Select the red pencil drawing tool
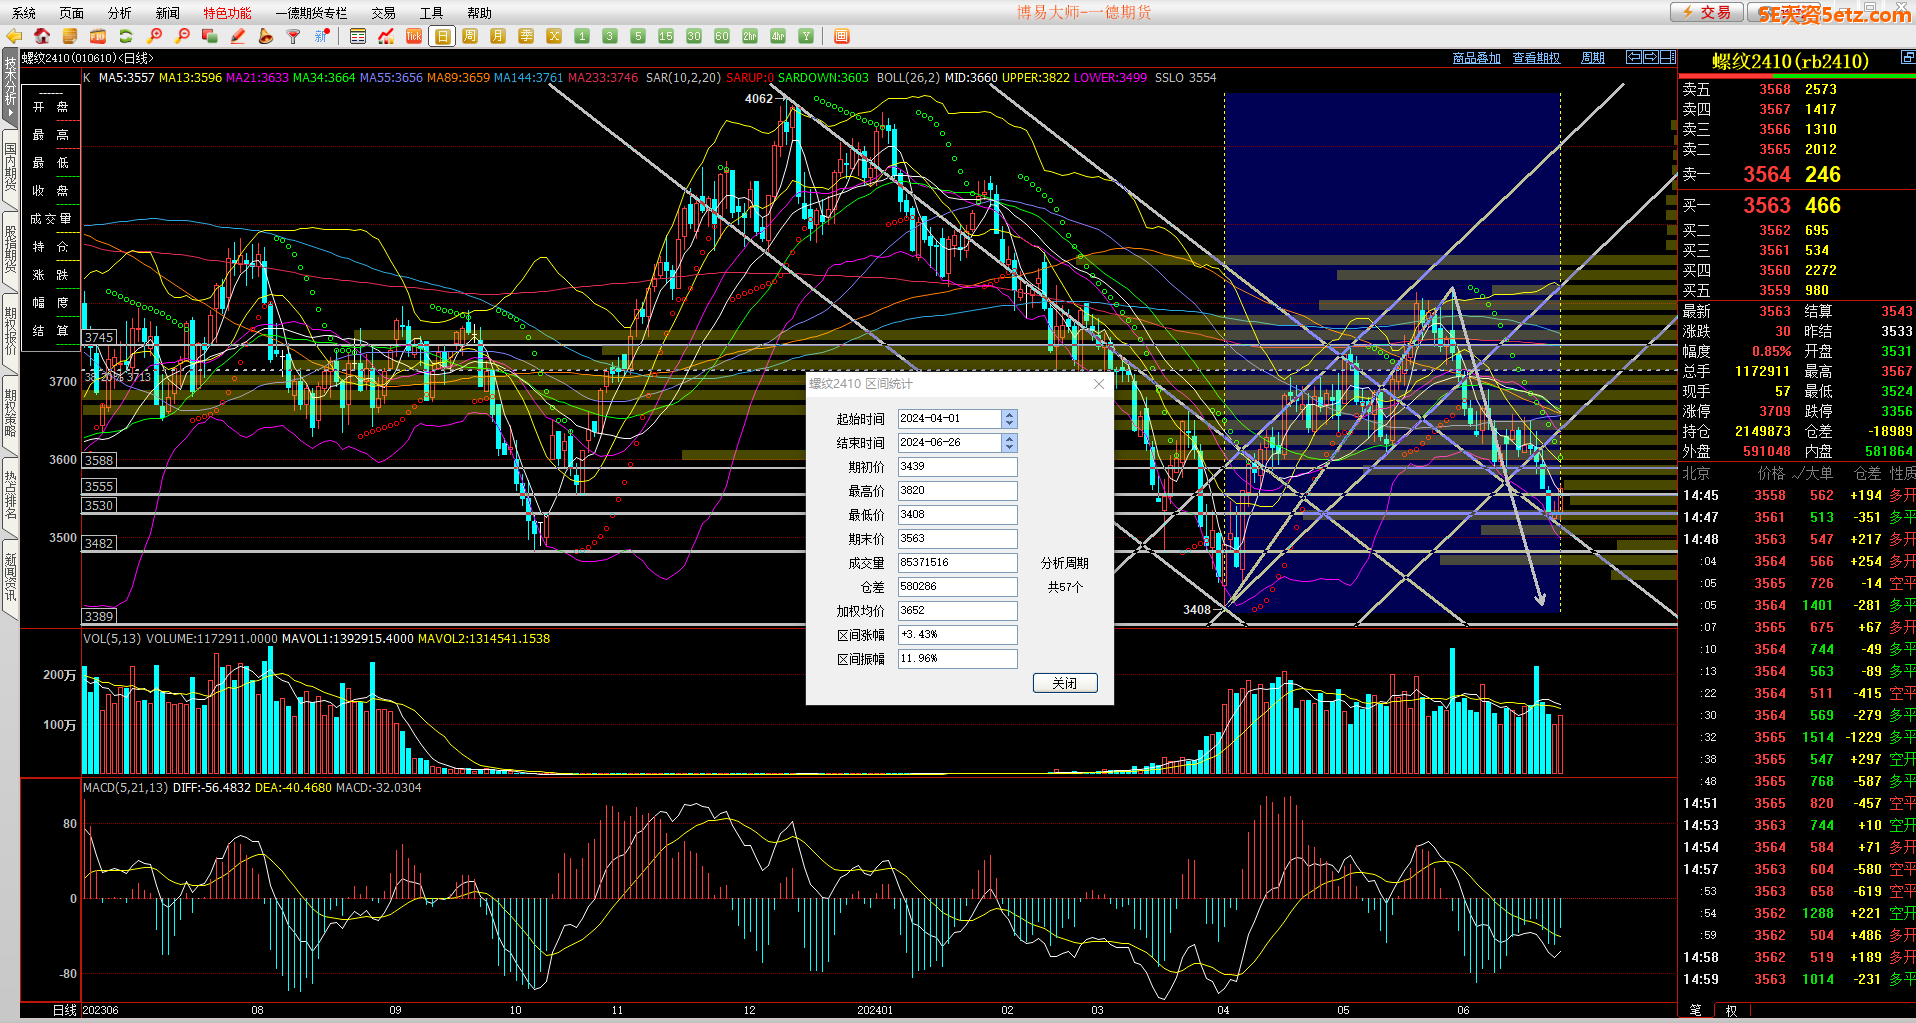Image resolution: width=1916 pixels, height=1023 pixels. (x=238, y=36)
